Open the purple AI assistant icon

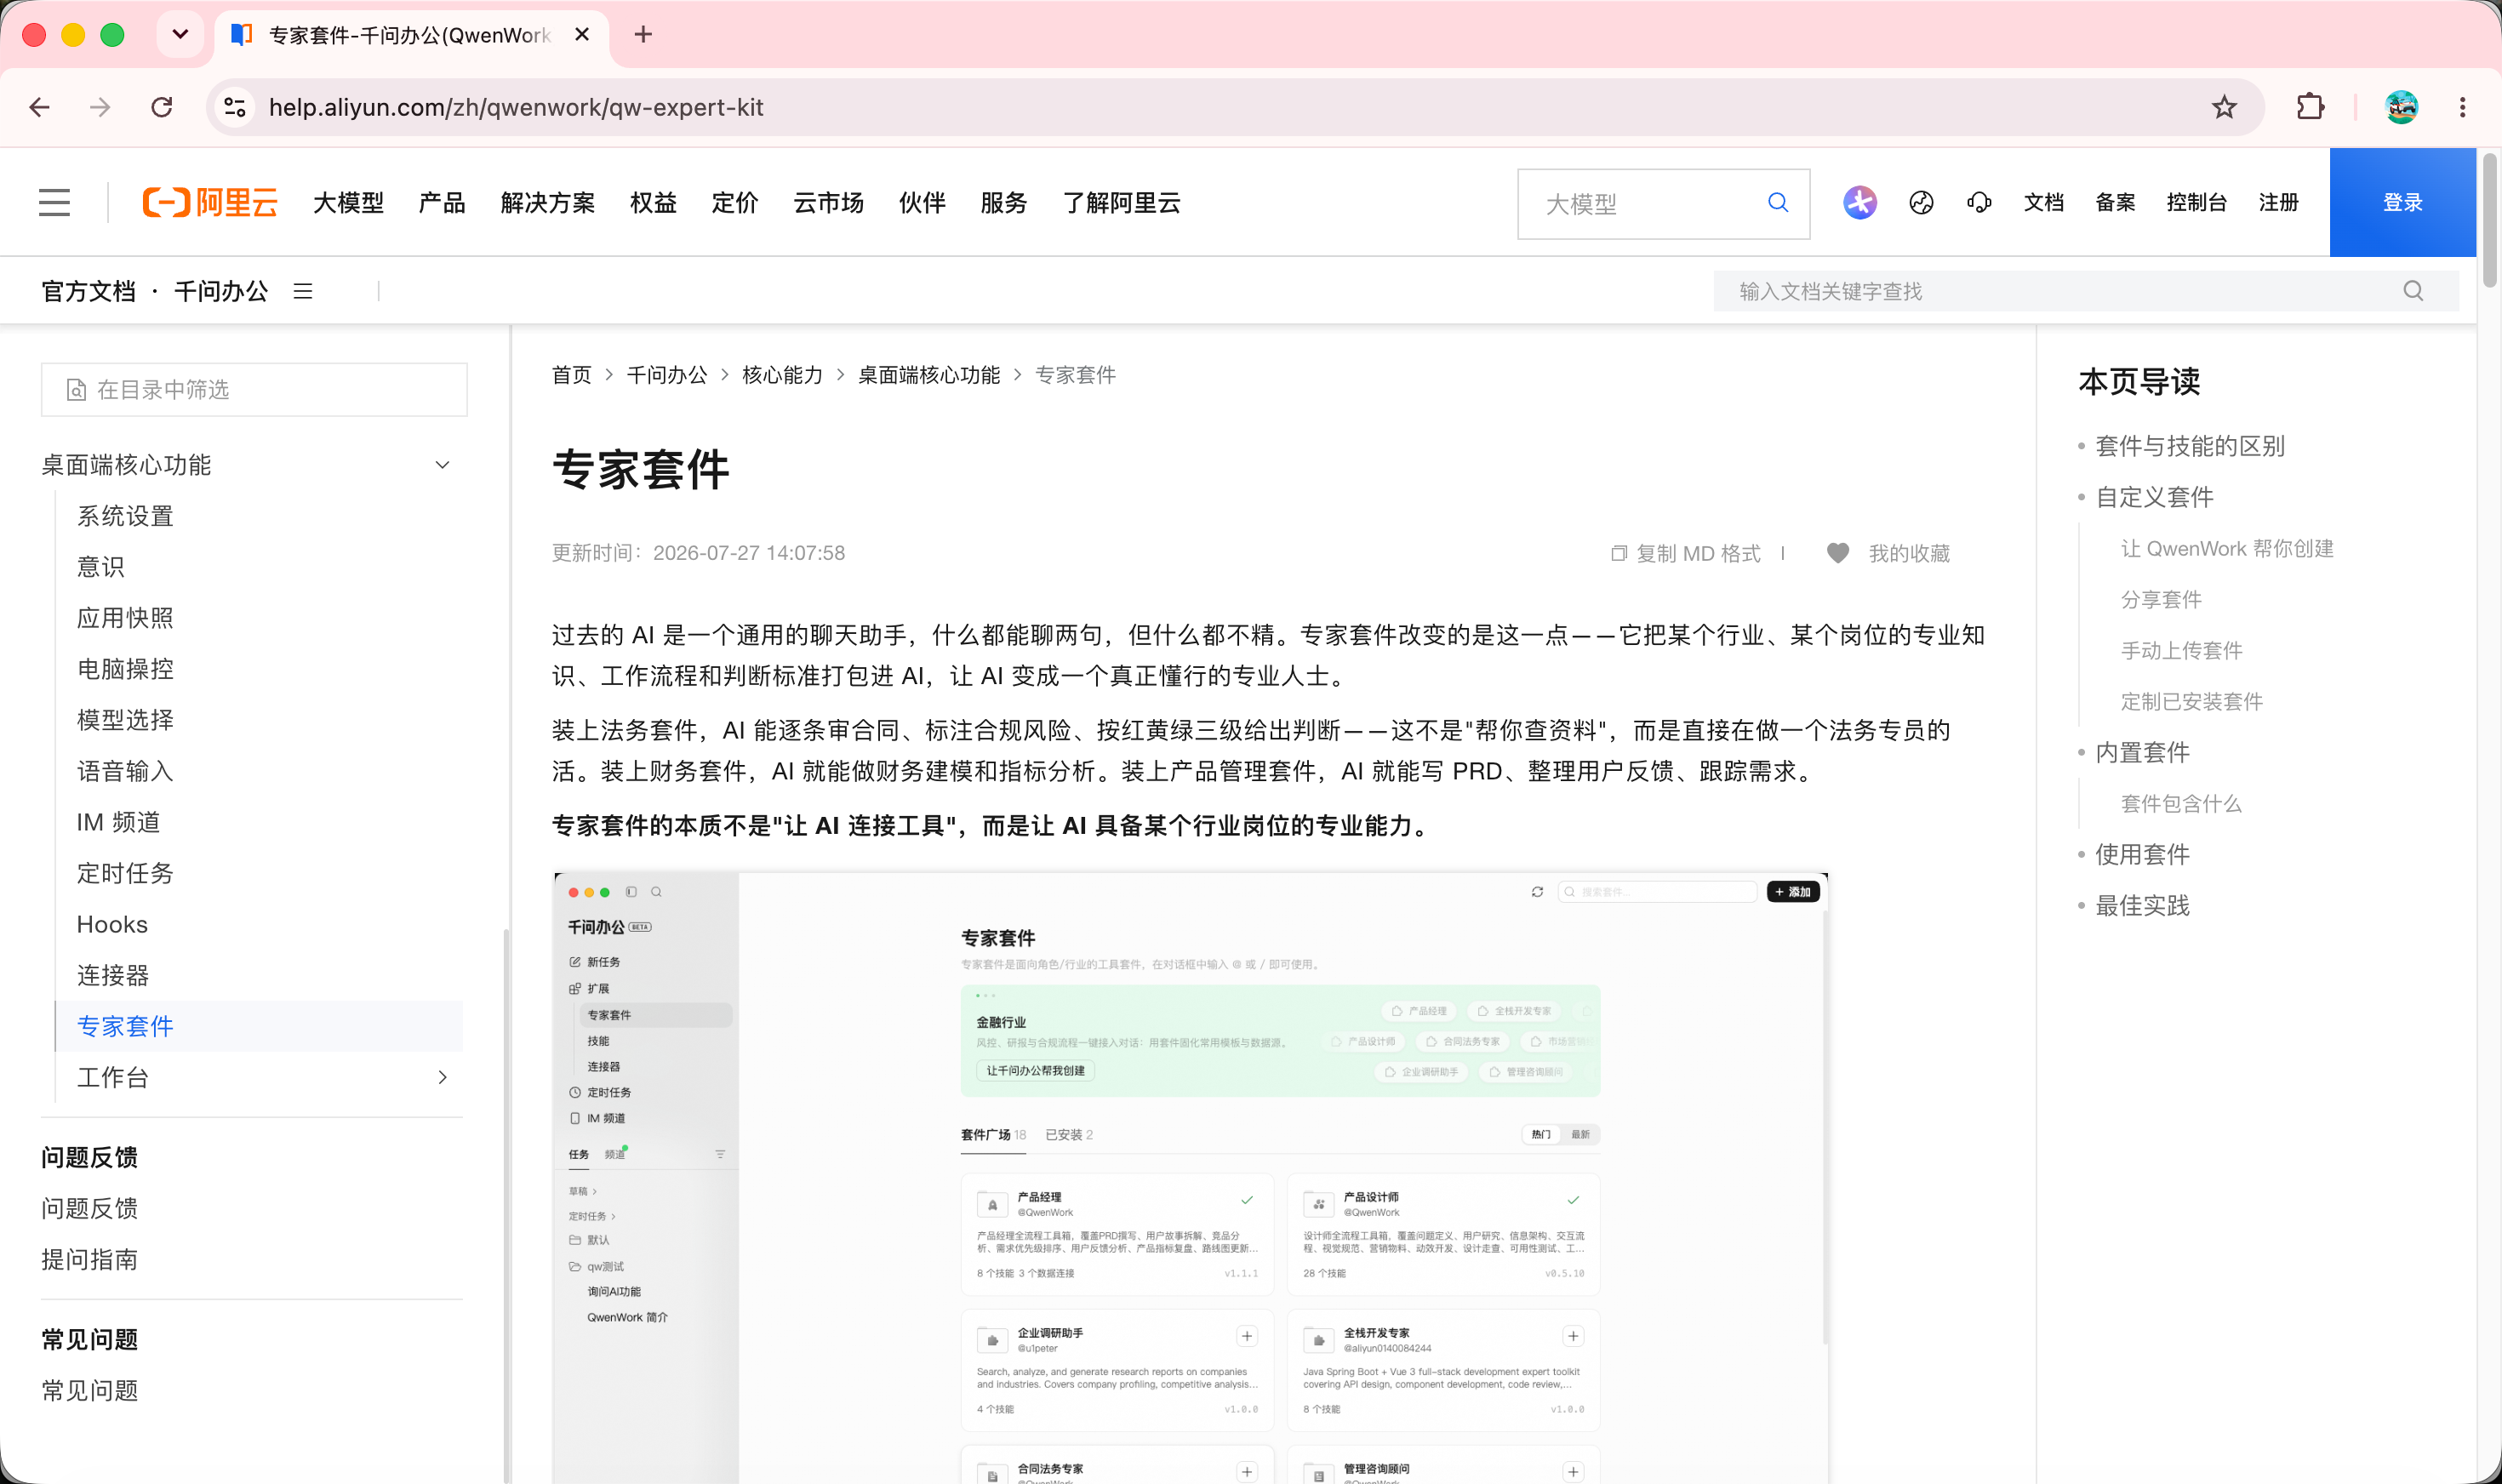pos(1860,203)
